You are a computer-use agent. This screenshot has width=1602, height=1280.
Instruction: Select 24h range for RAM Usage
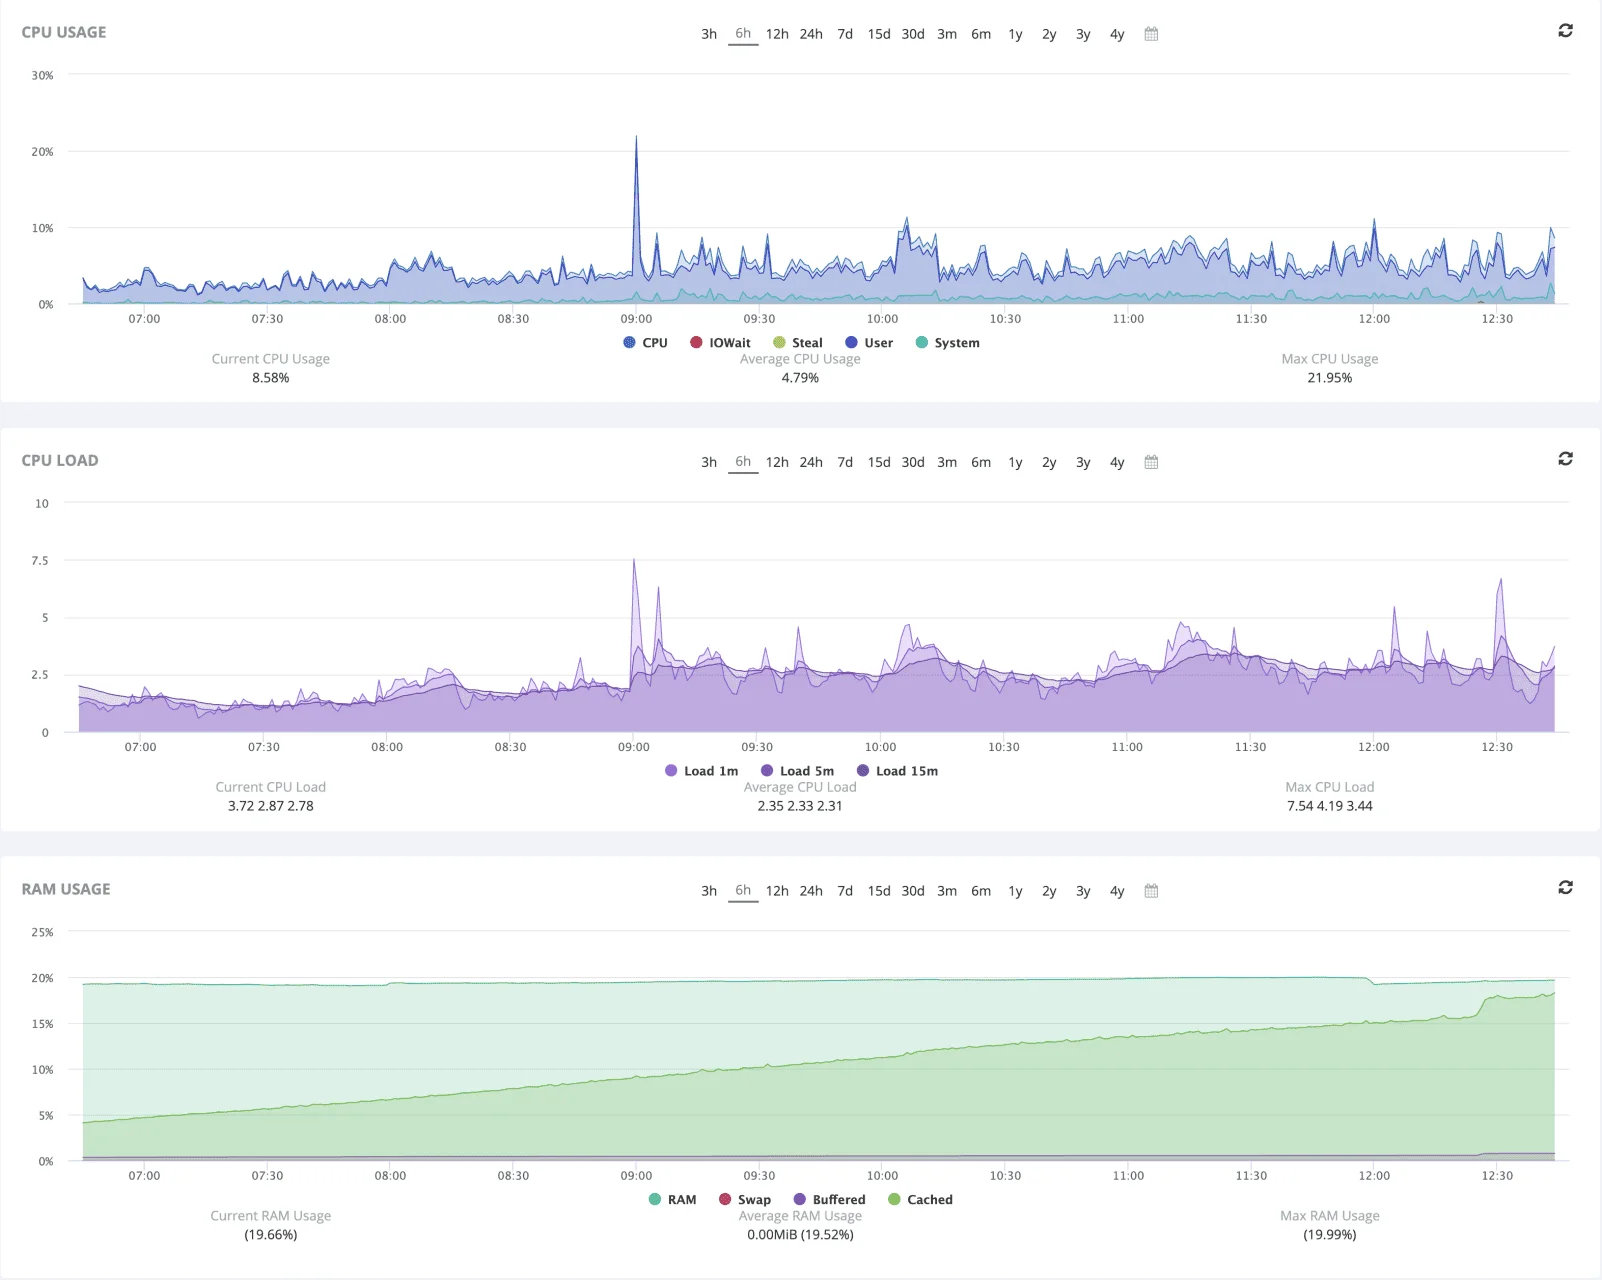coord(811,891)
